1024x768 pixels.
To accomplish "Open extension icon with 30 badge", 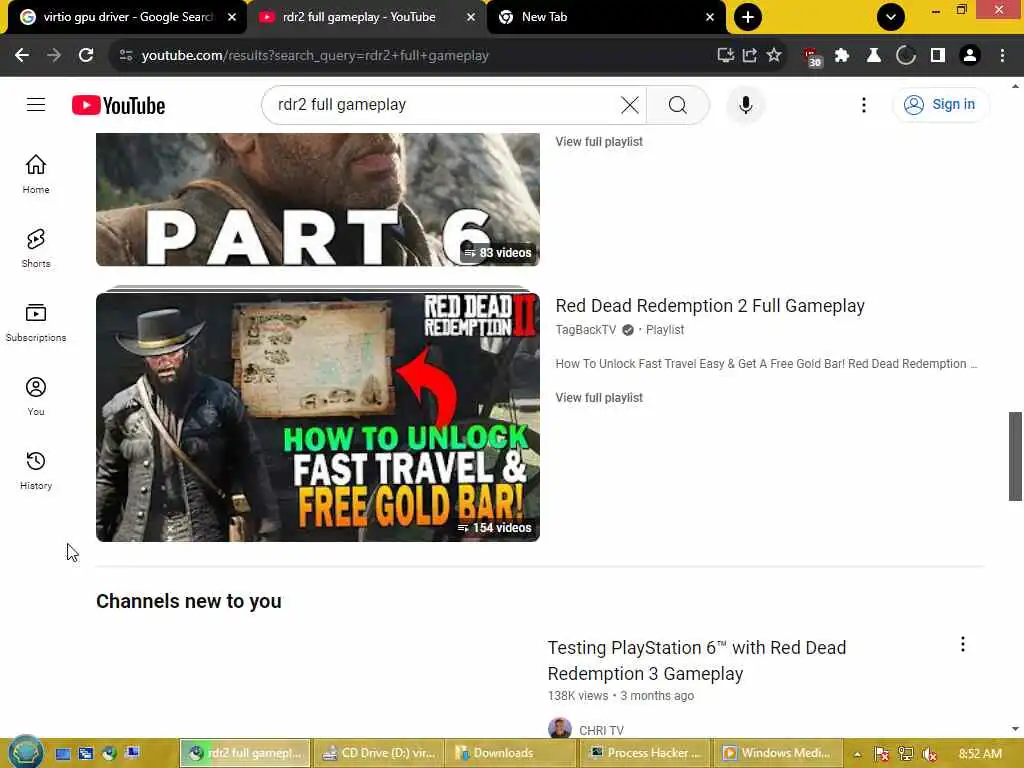I will click(812, 57).
